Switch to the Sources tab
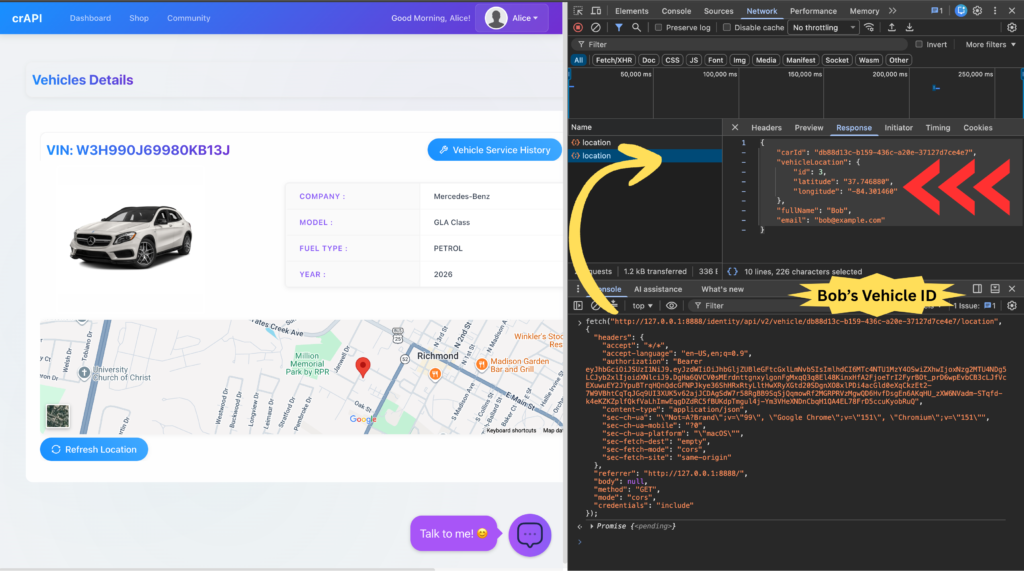The image size is (1024, 571). 718,11
